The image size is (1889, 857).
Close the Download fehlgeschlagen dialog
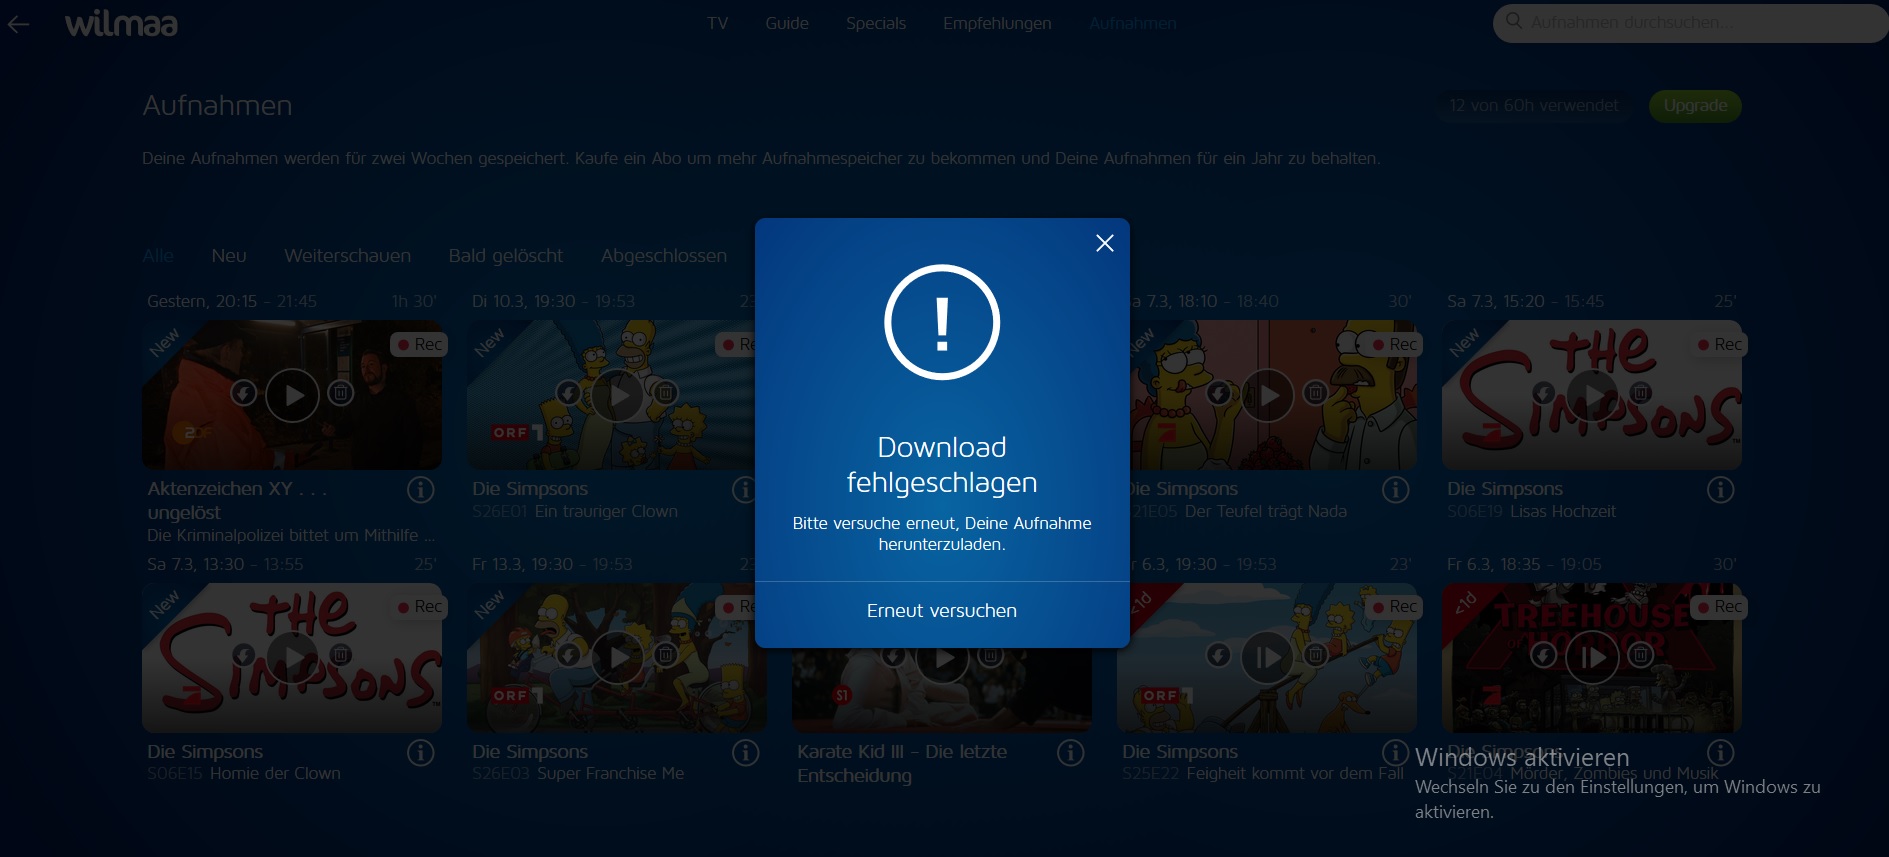click(x=1104, y=243)
